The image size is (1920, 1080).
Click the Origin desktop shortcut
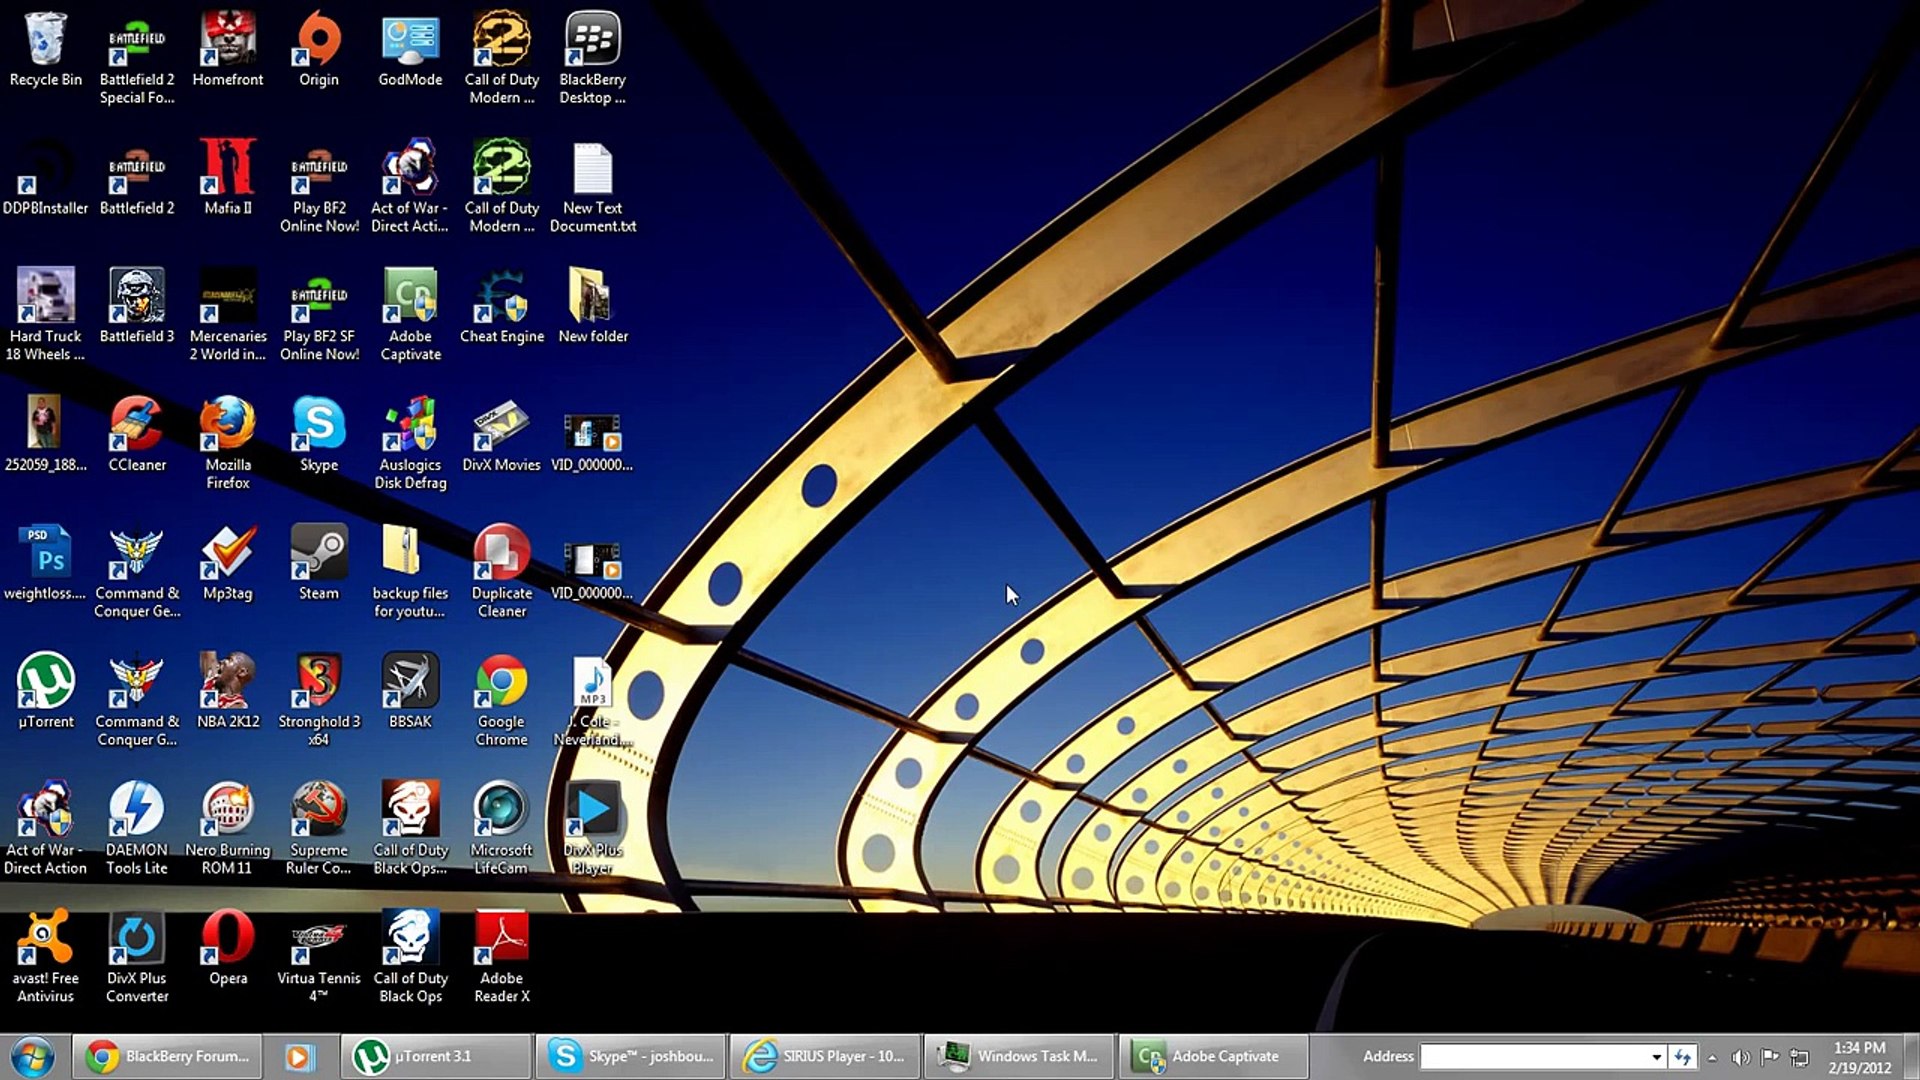coord(319,40)
